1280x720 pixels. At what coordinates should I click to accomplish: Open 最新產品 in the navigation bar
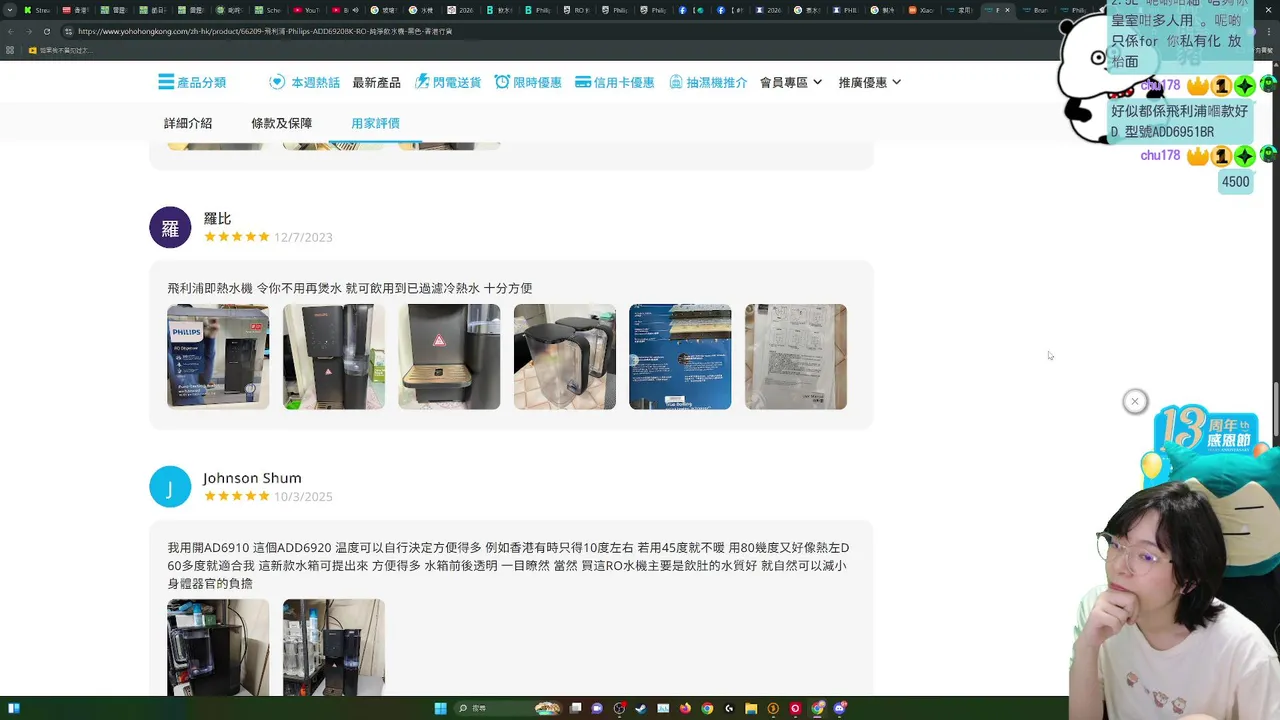point(376,82)
